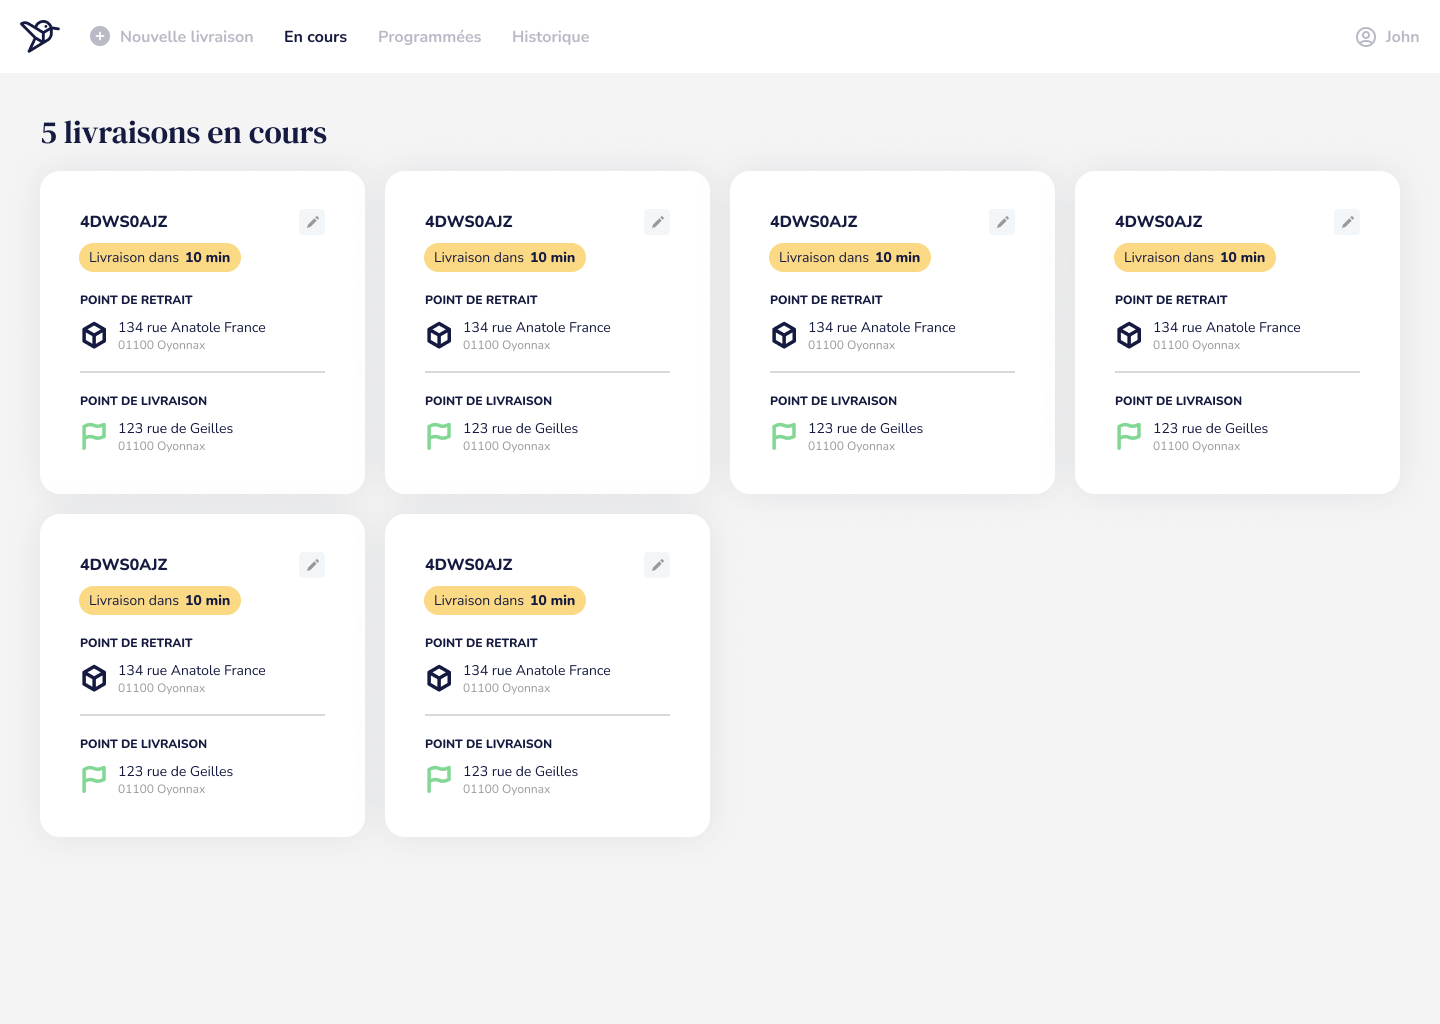Click the 5 livraisons en cours heading
This screenshot has height=1024, width=1440.
point(184,133)
